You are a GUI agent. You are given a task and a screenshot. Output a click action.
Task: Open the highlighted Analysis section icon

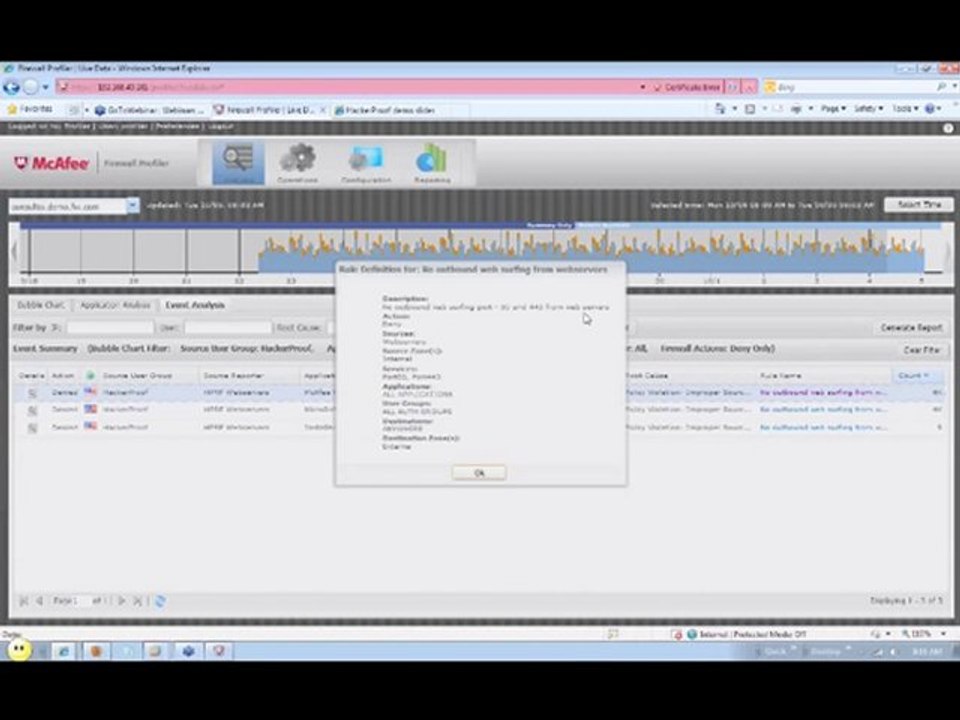238,162
